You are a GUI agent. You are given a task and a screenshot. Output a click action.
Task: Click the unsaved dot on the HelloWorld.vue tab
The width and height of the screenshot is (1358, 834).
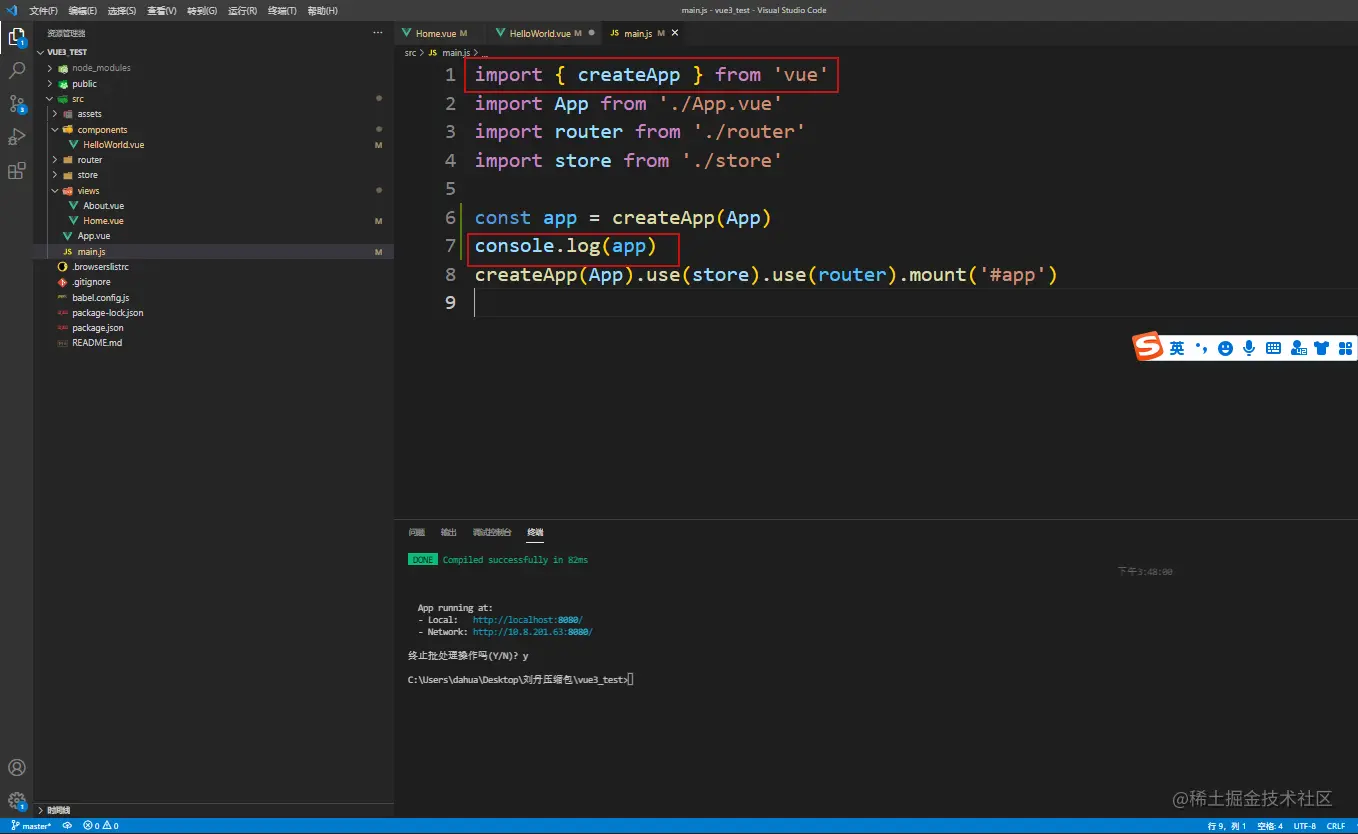(591, 33)
